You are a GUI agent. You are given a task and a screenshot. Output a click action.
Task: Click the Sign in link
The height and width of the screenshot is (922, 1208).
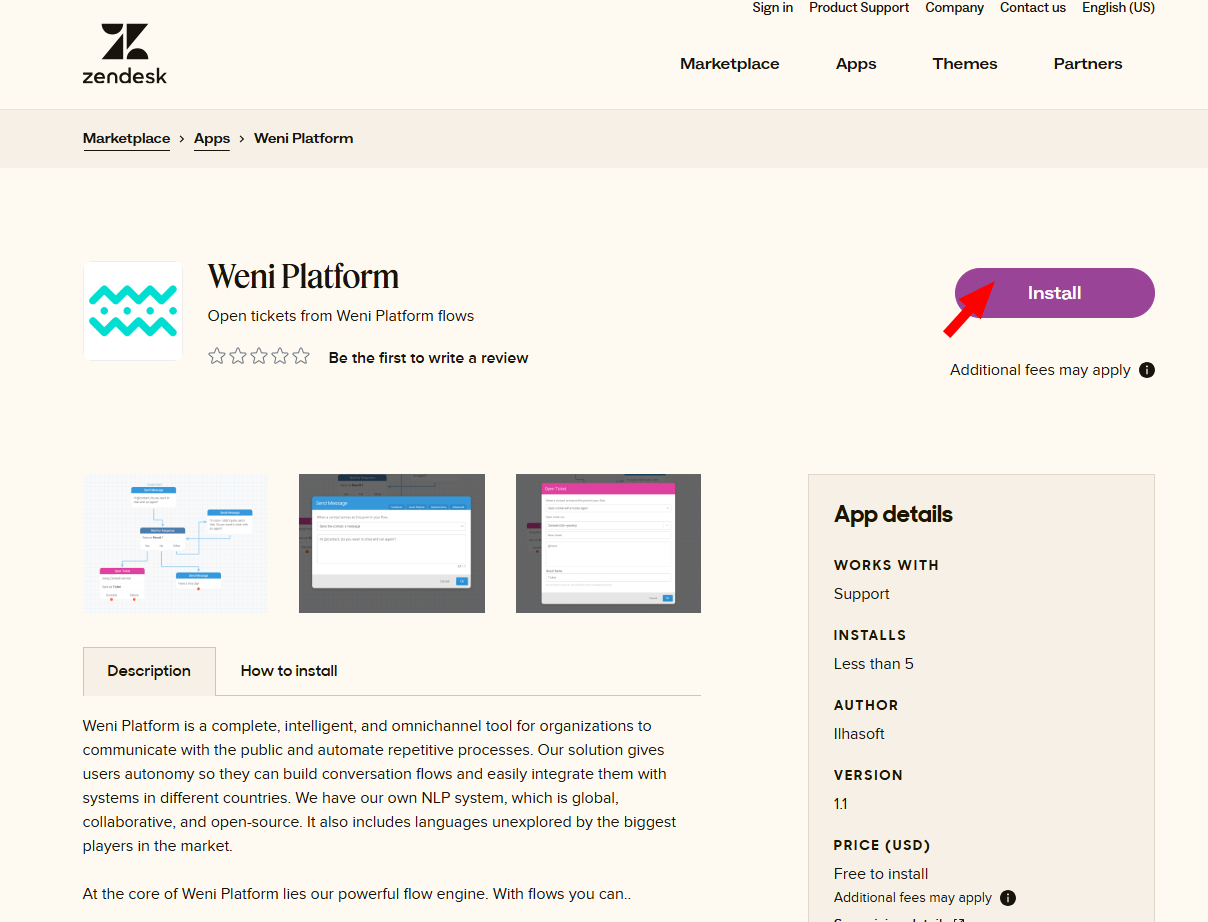pos(773,8)
